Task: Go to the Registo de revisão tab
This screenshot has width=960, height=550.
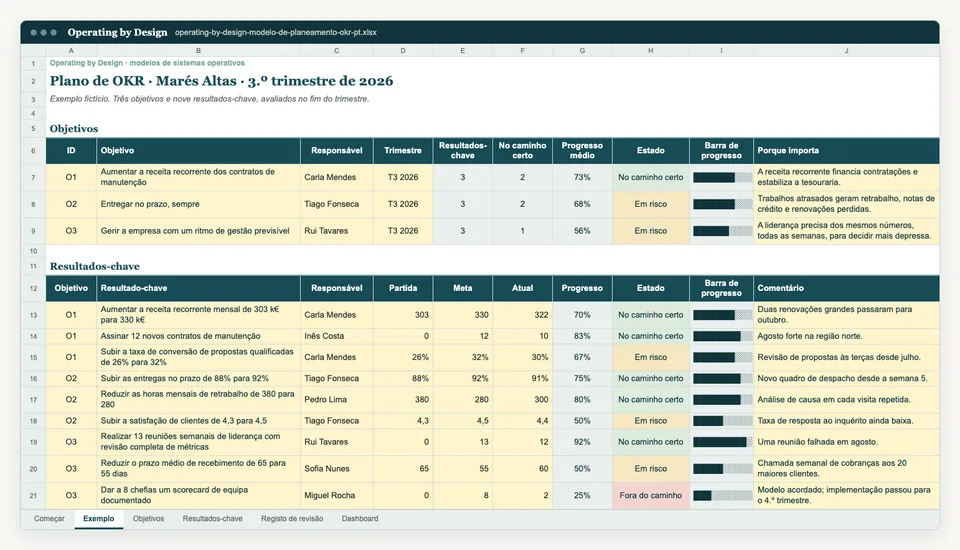Action: pos(292,519)
